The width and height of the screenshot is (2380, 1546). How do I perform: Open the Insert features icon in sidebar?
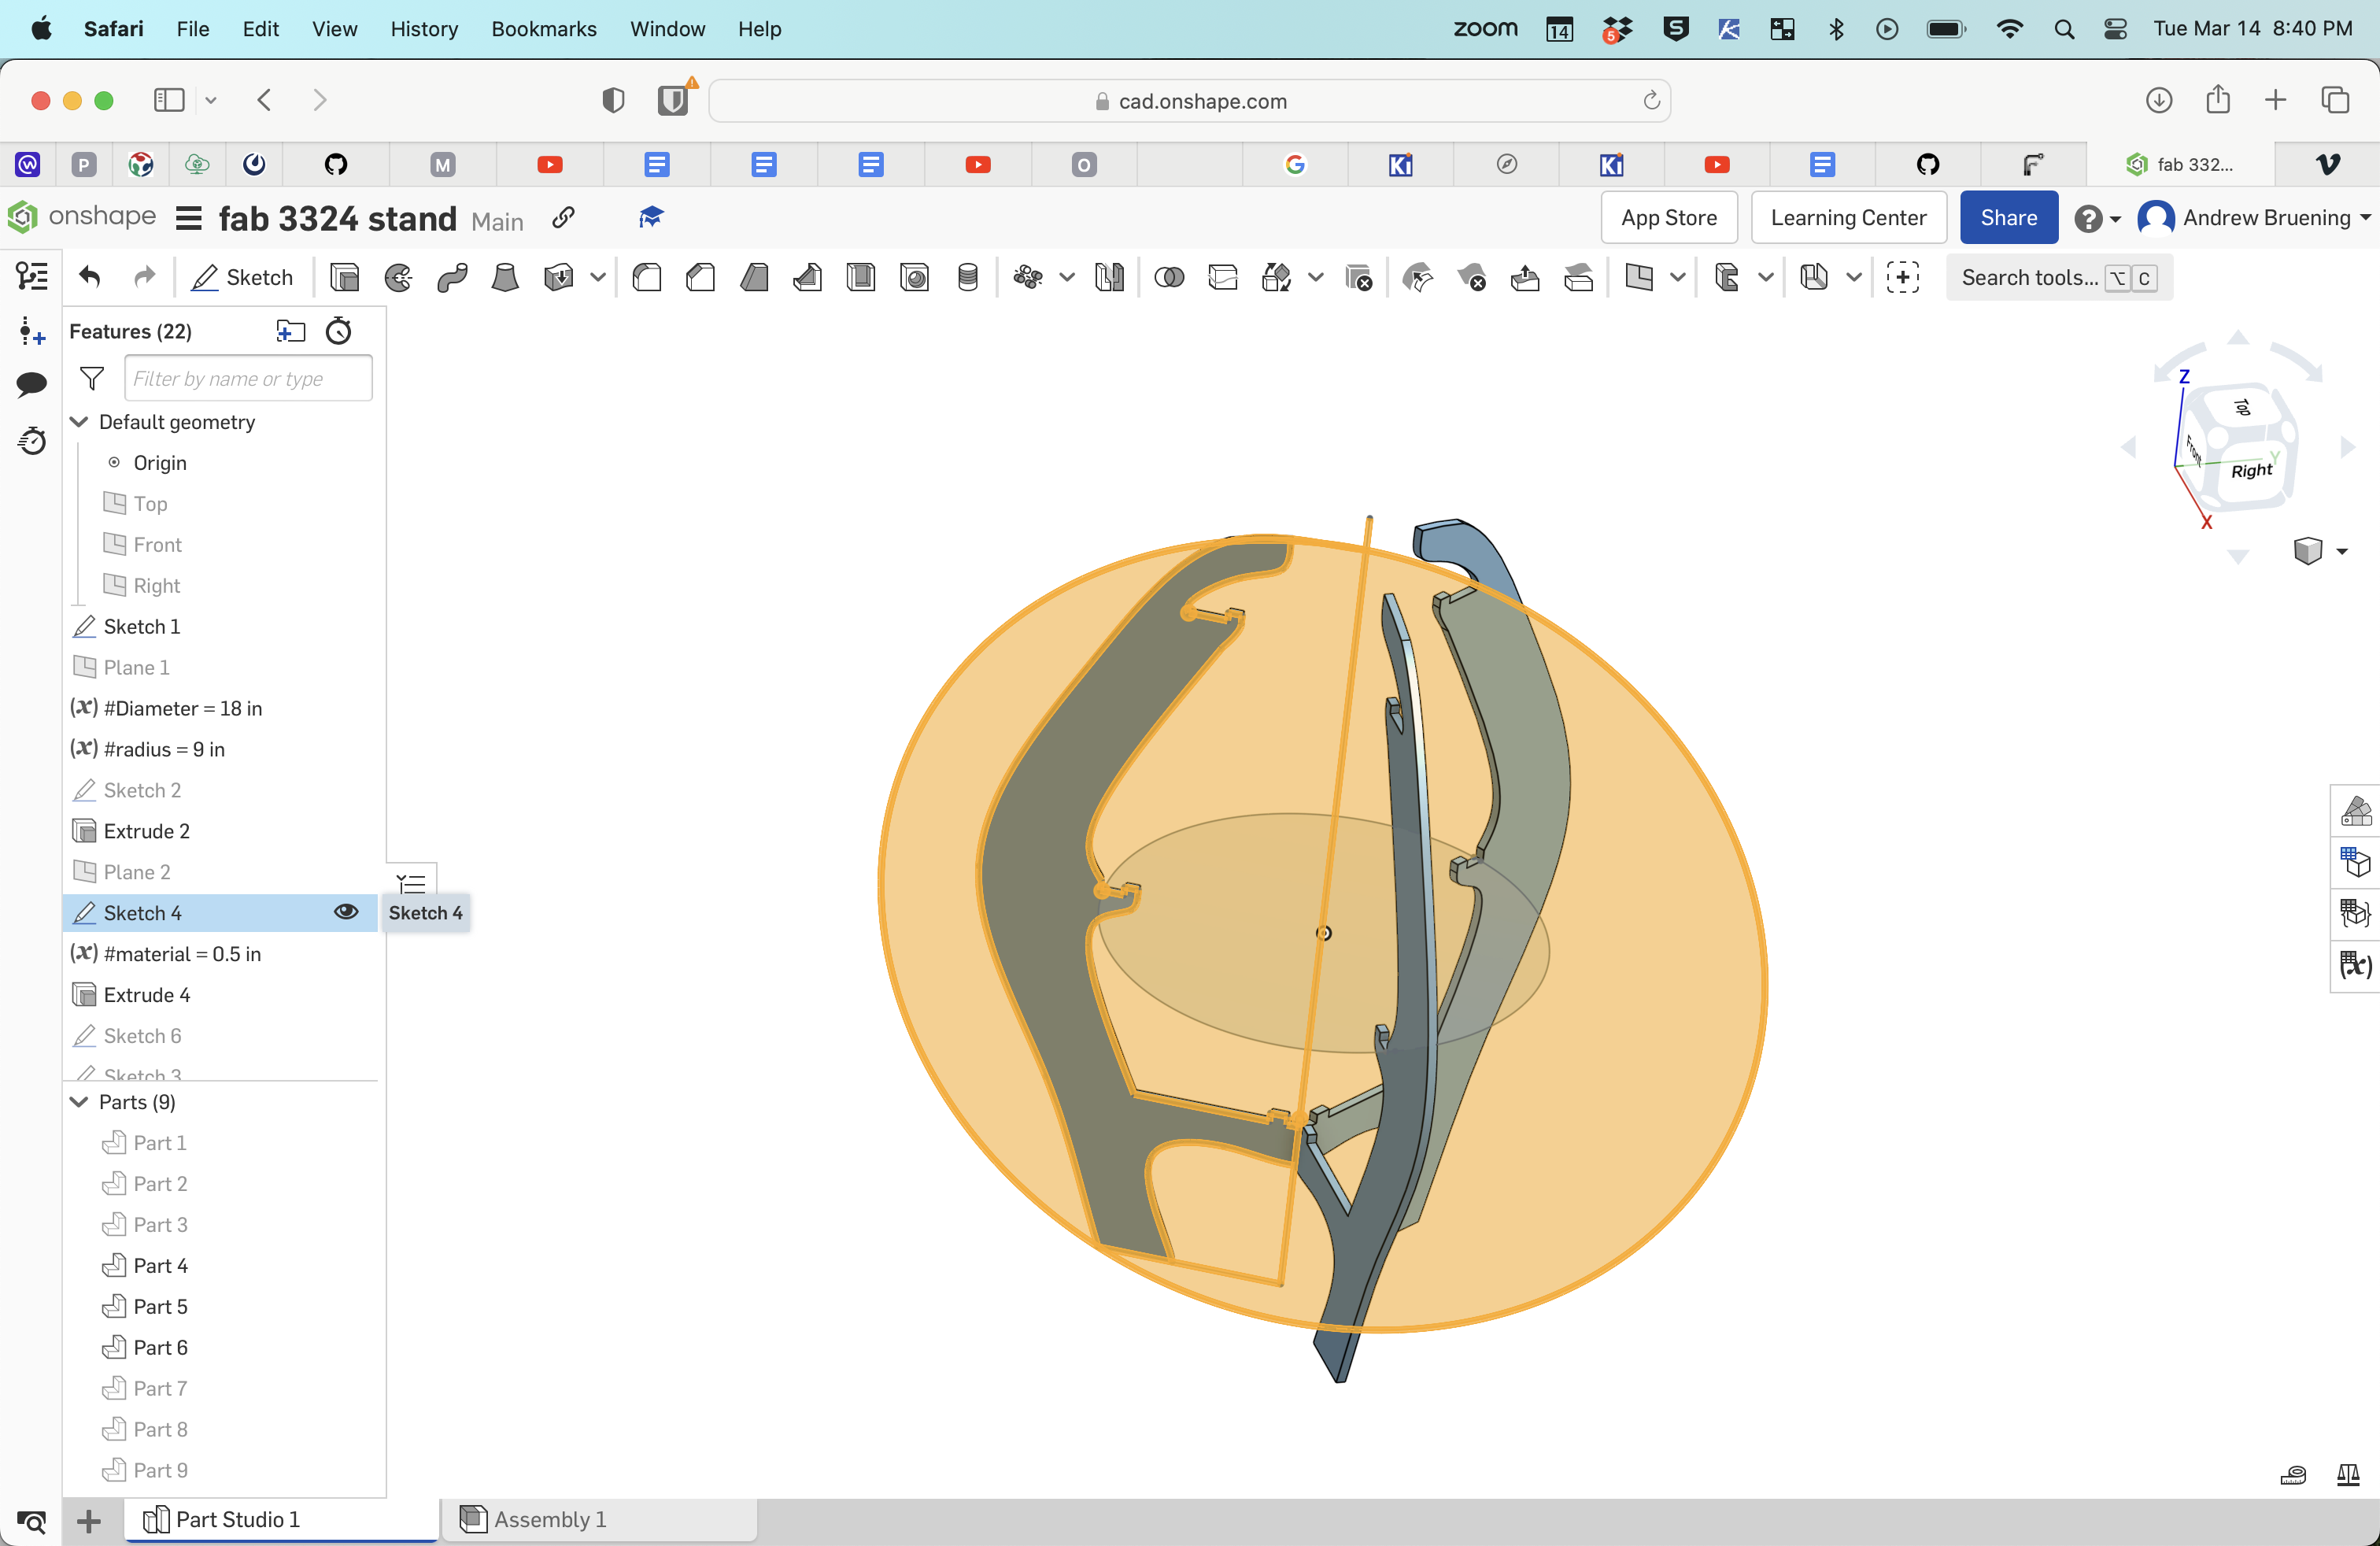pyautogui.click(x=32, y=331)
